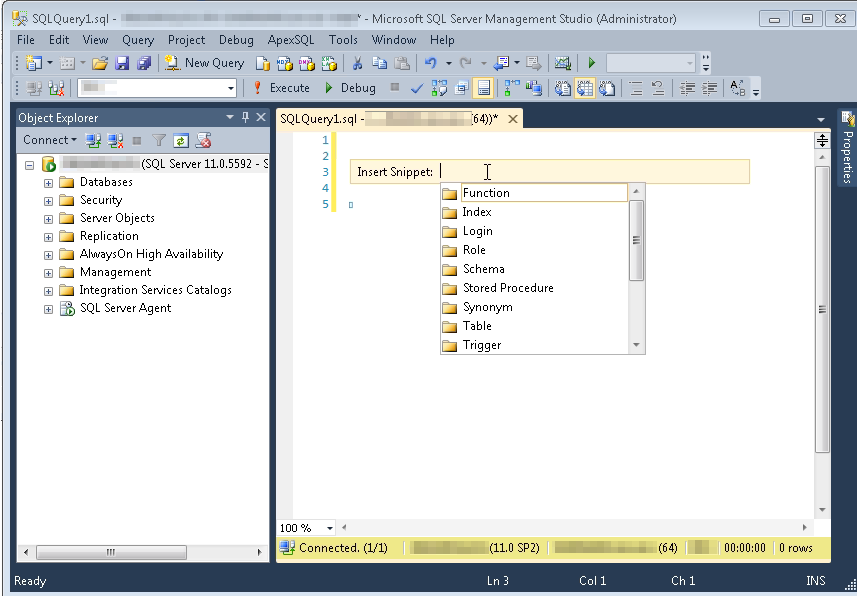Click the snippet list scrollbar down arrow
This screenshot has width=857, height=596.
click(636, 345)
